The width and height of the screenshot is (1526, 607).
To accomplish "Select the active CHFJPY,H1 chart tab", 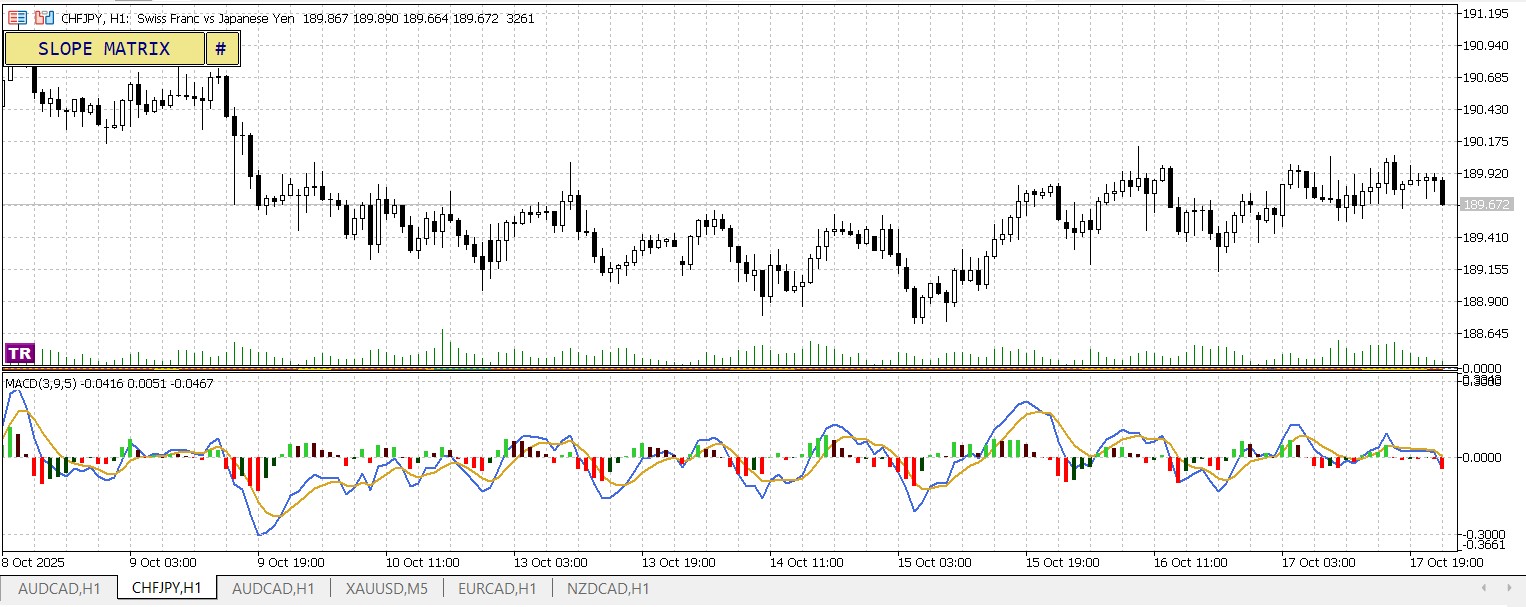I will pyautogui.click(x=168, y=589).
